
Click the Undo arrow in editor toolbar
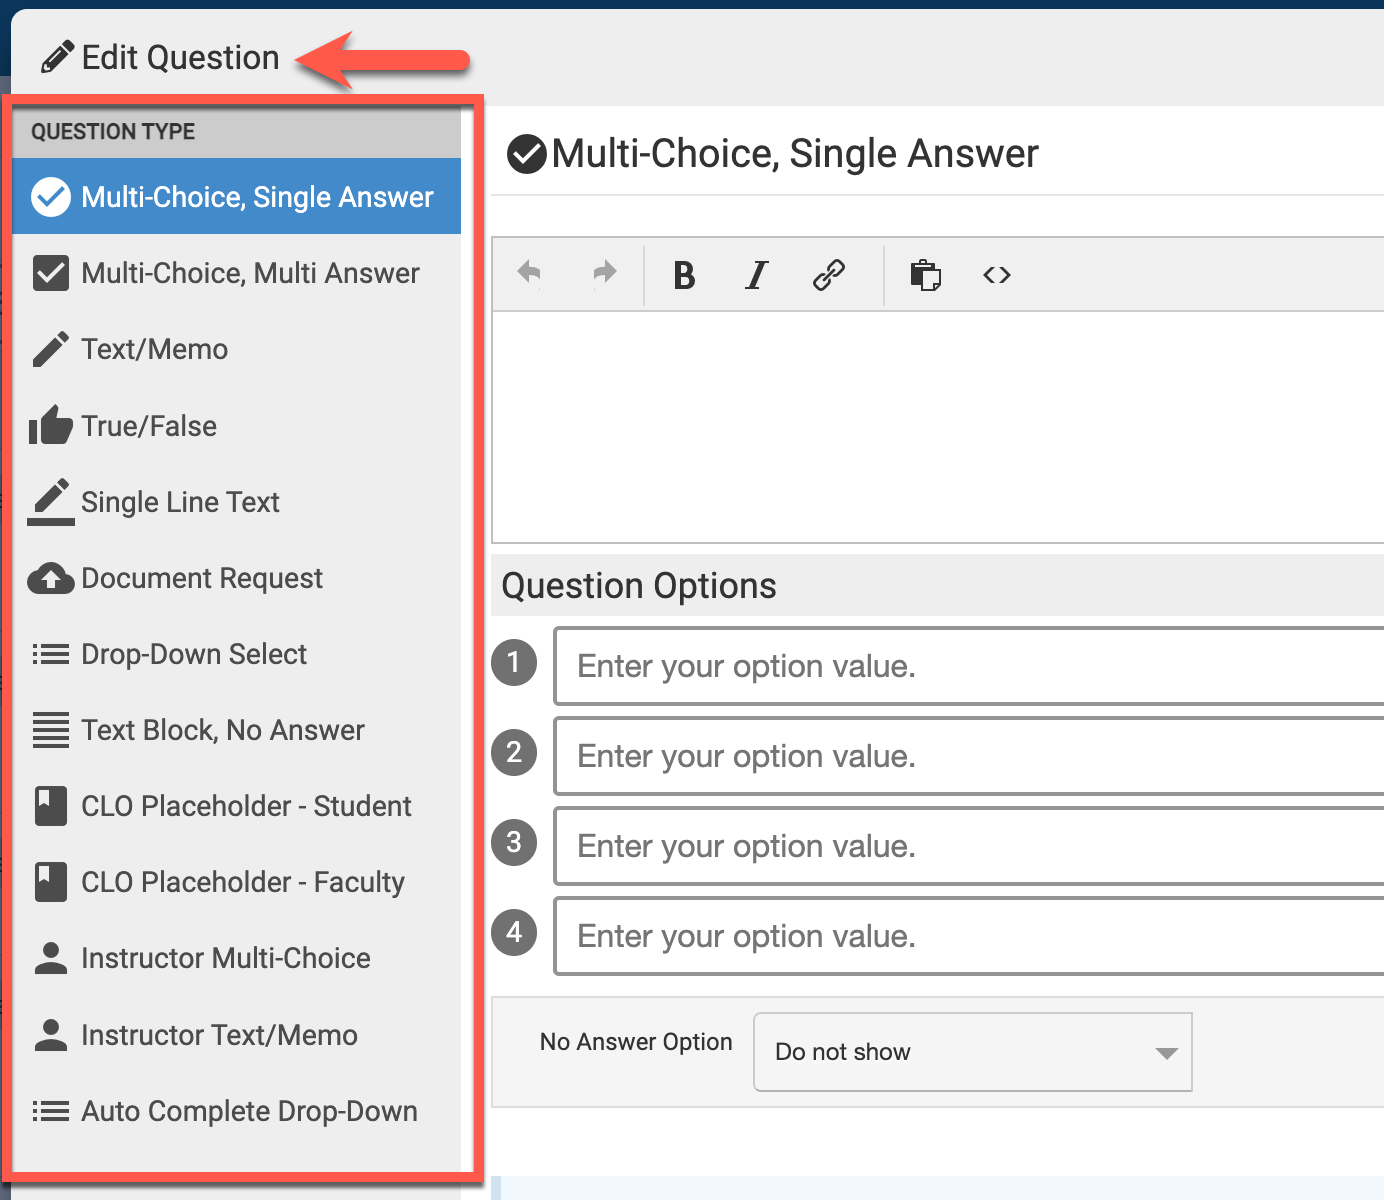[529, 274]
